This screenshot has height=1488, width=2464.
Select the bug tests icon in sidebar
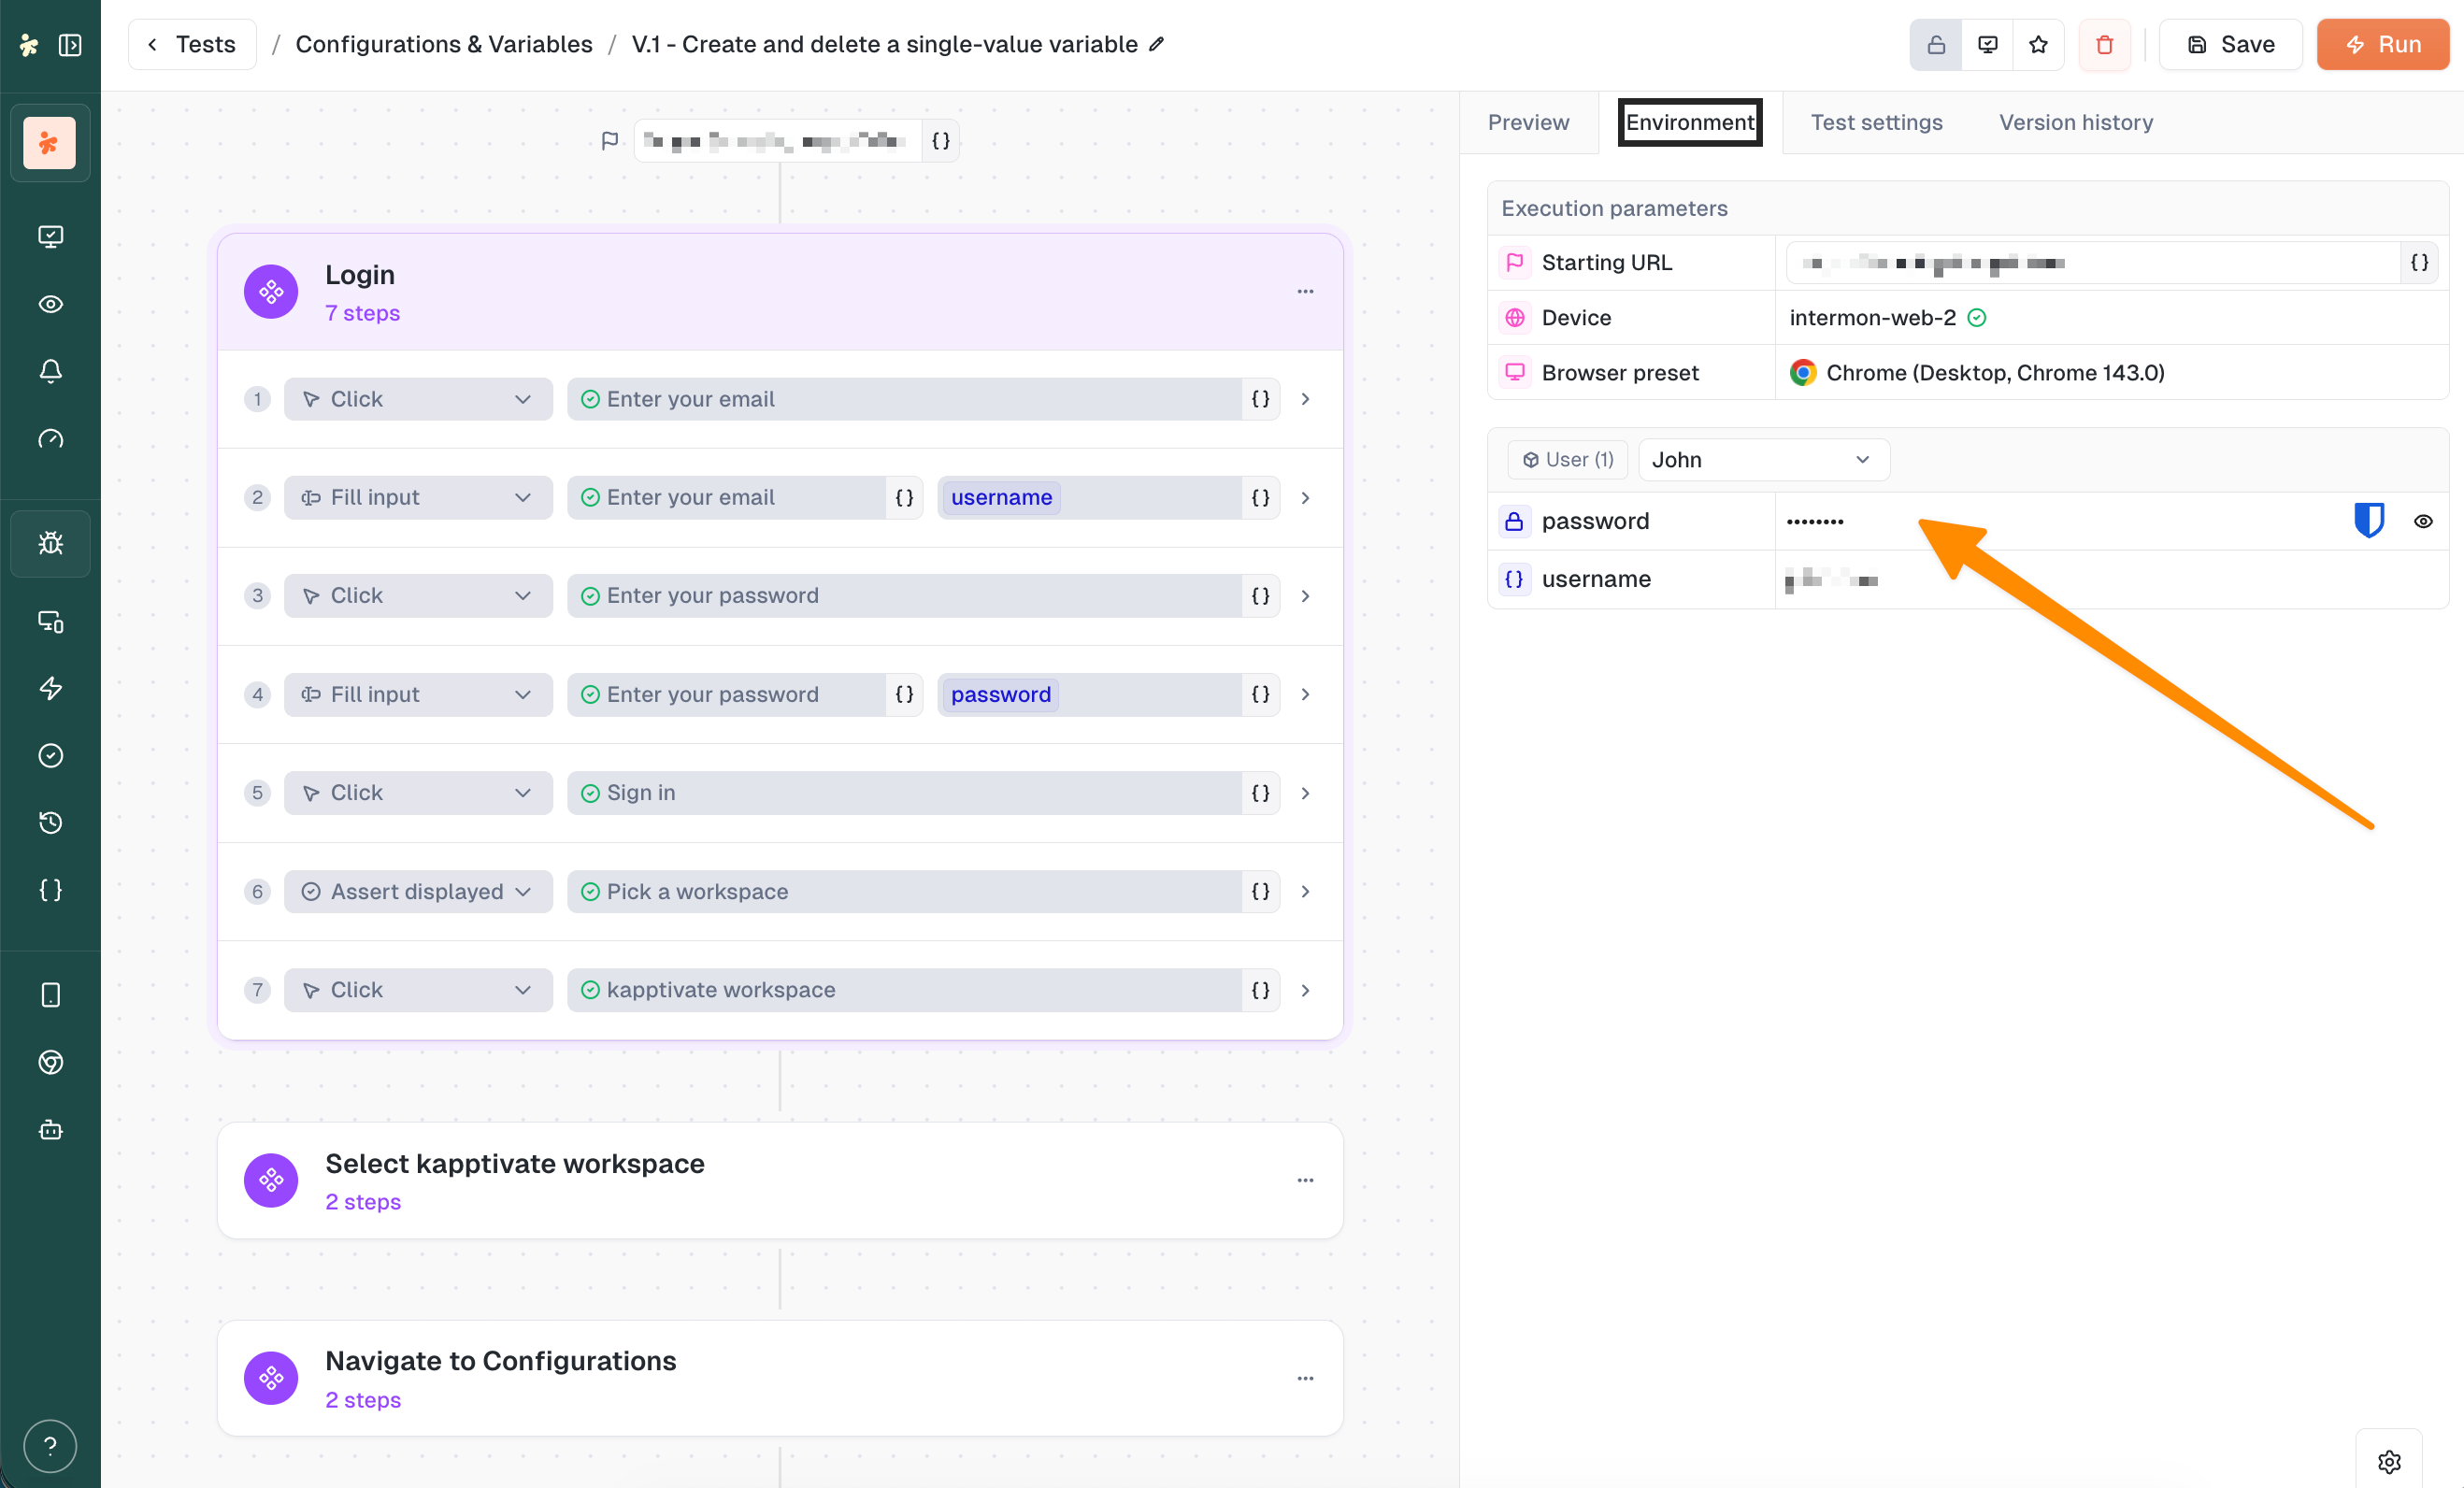pyautogui.click(x=50, y=543)
